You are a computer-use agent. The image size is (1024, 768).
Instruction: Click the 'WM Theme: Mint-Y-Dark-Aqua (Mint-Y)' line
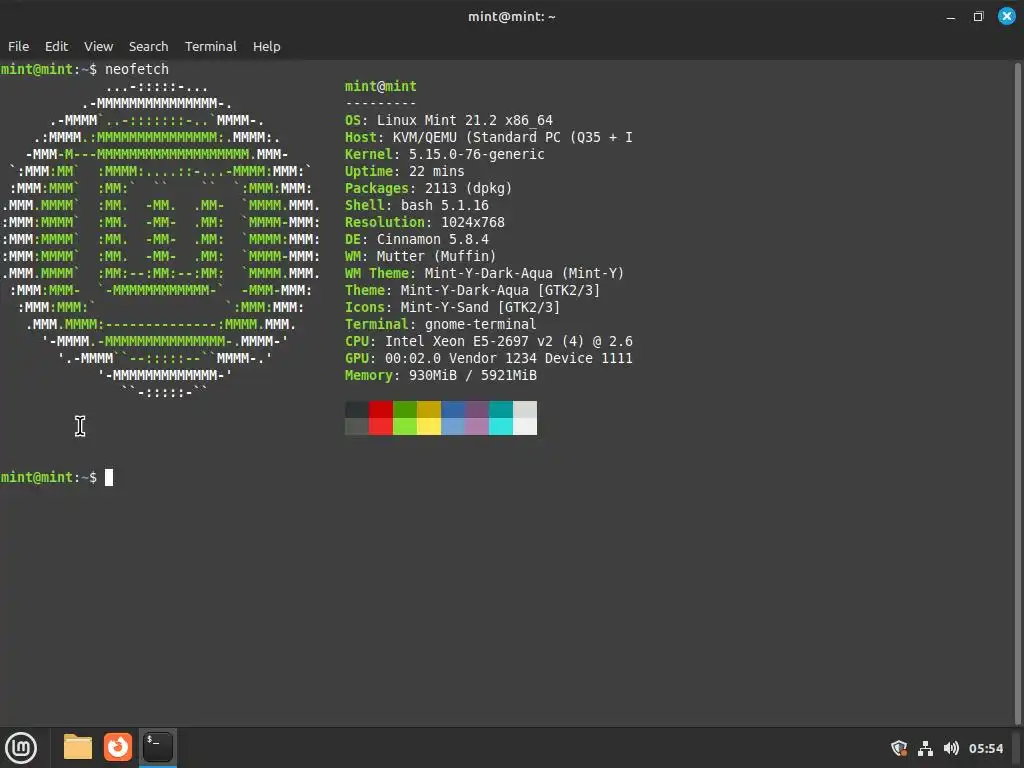485,273
